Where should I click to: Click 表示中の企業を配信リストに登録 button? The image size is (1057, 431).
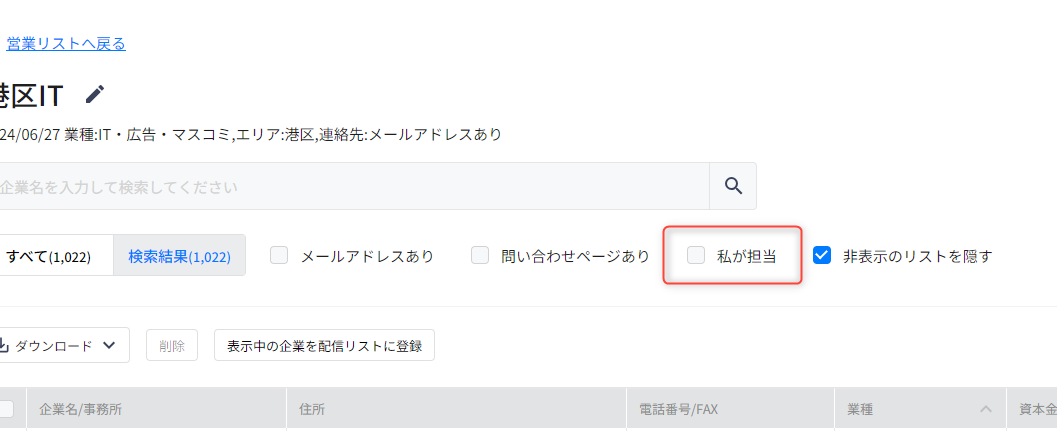coord(324,345)
